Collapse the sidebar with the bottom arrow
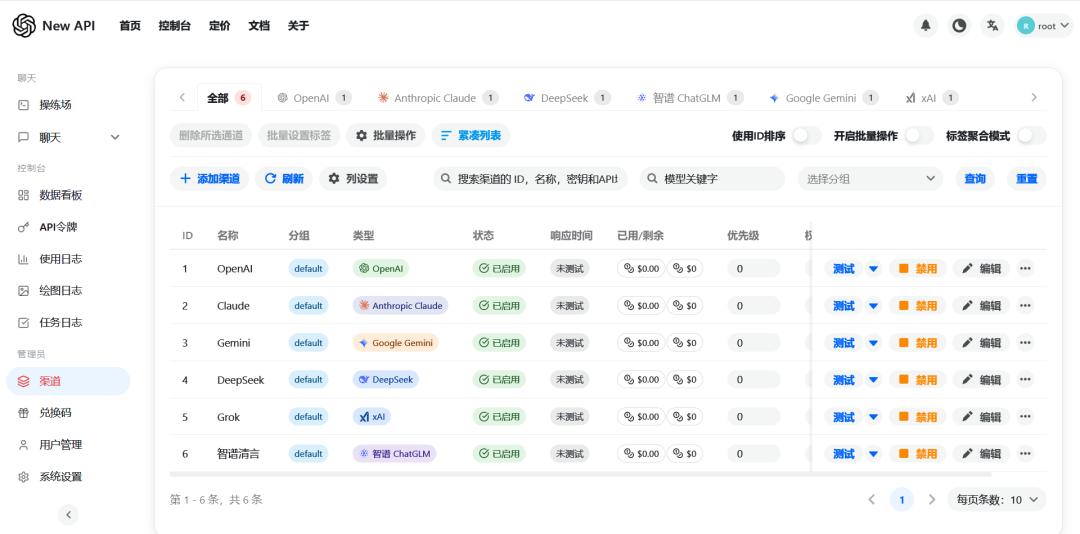Screen dimensions: 1080x534 click(x=68, y=515)
